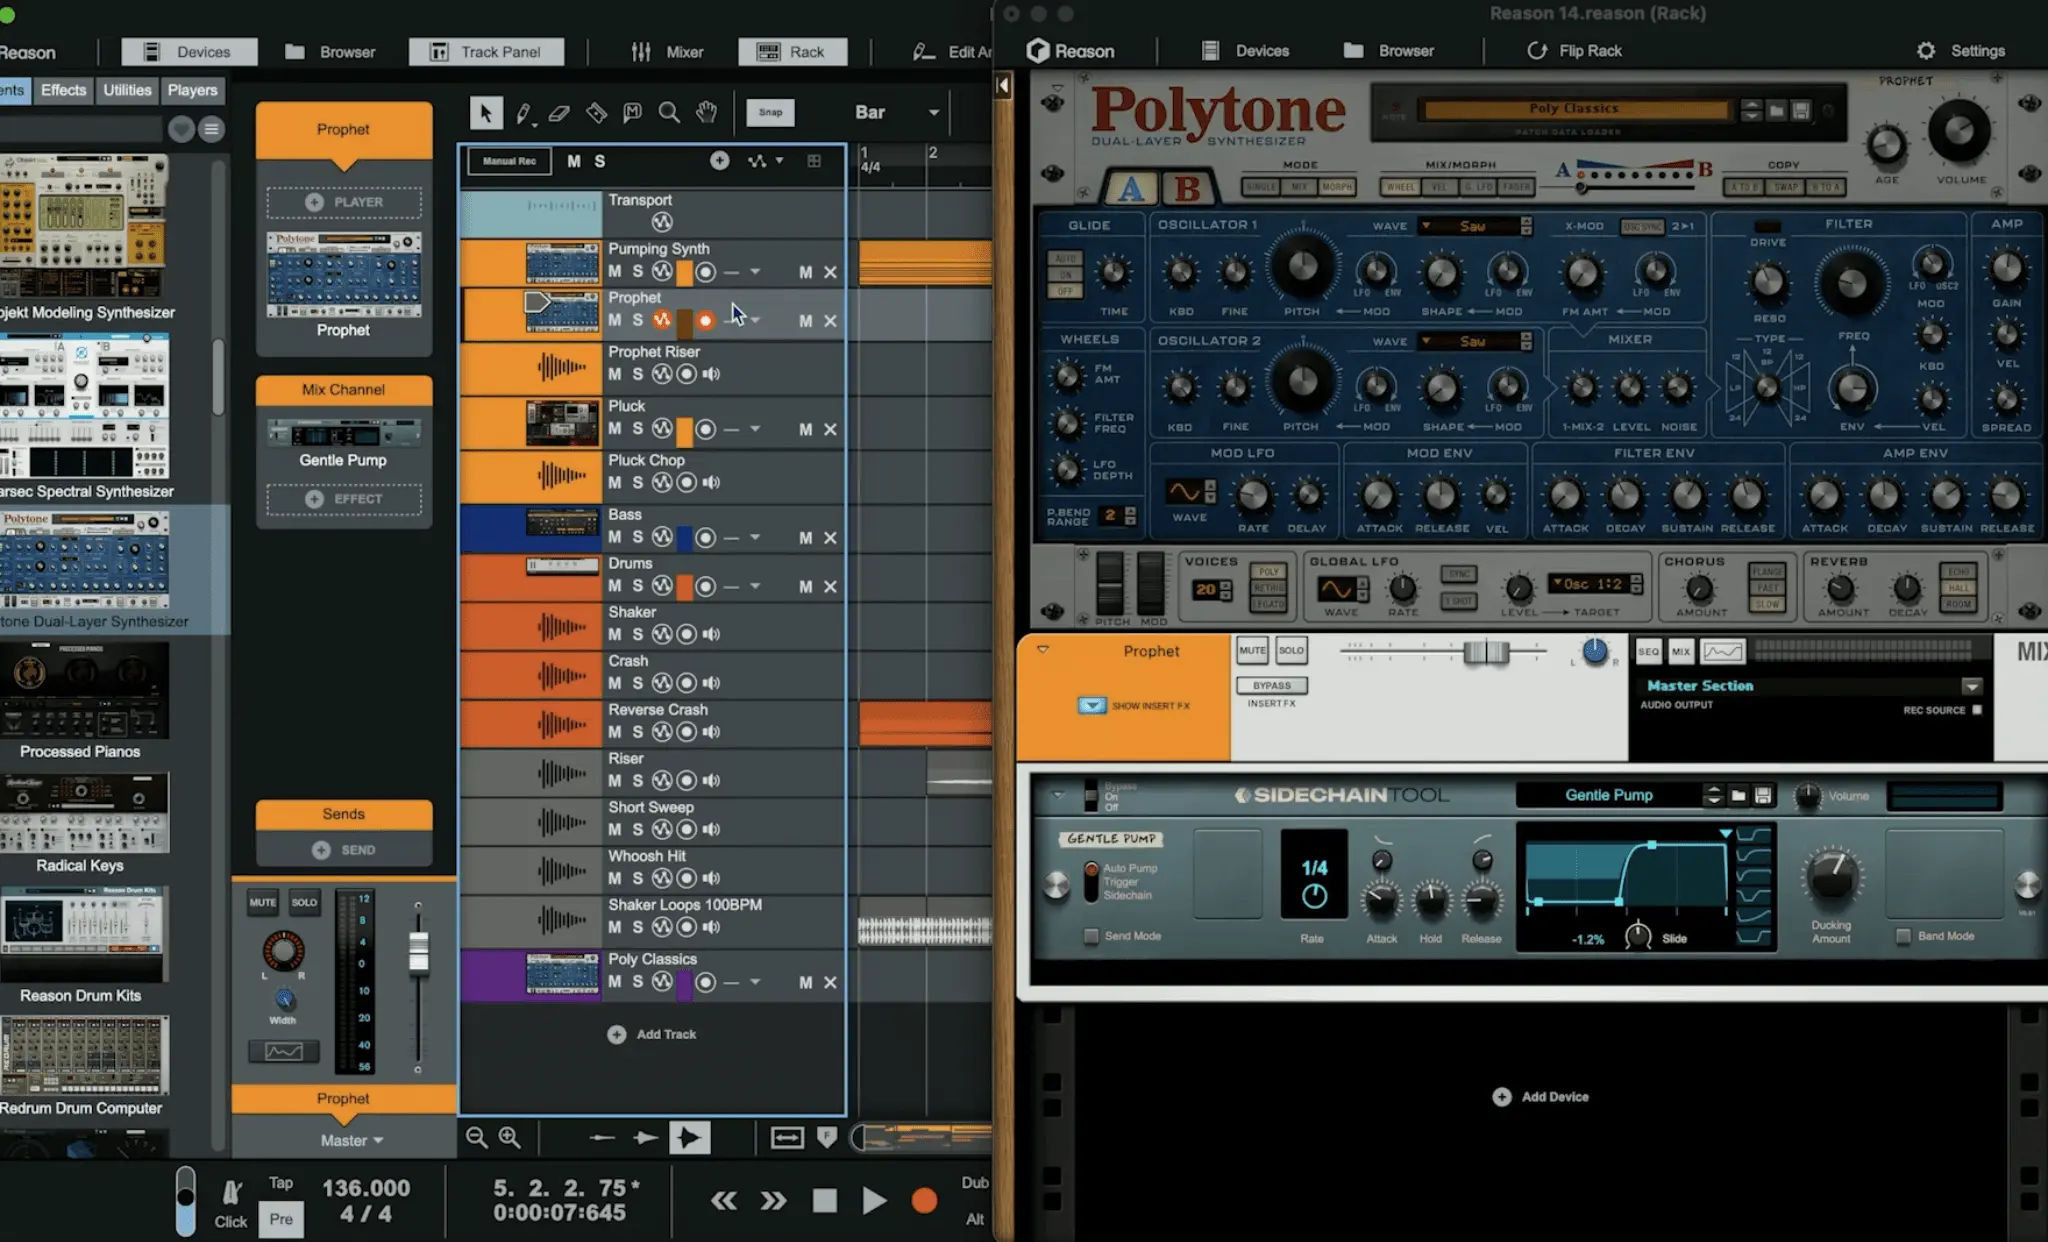The height and width of the screenshot is (1242, 2048).
Task: Toggle Band Mode checkbox
Action: [1903, 936]
